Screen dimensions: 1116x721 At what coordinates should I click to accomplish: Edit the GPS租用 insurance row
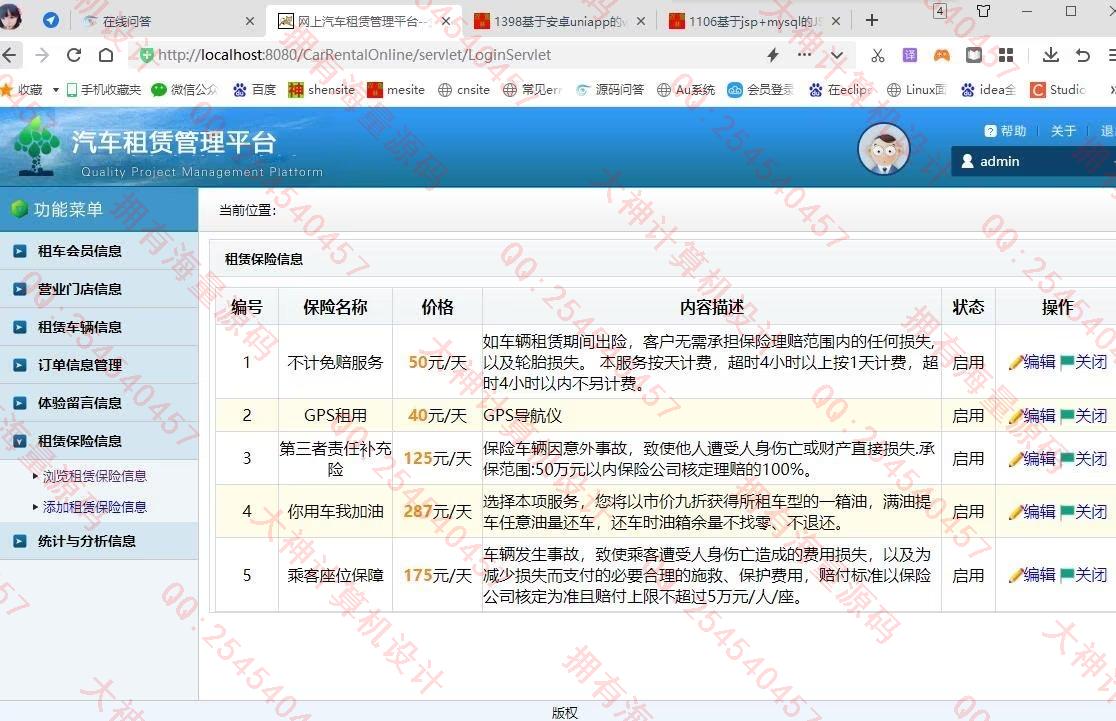coord(1032,416)
